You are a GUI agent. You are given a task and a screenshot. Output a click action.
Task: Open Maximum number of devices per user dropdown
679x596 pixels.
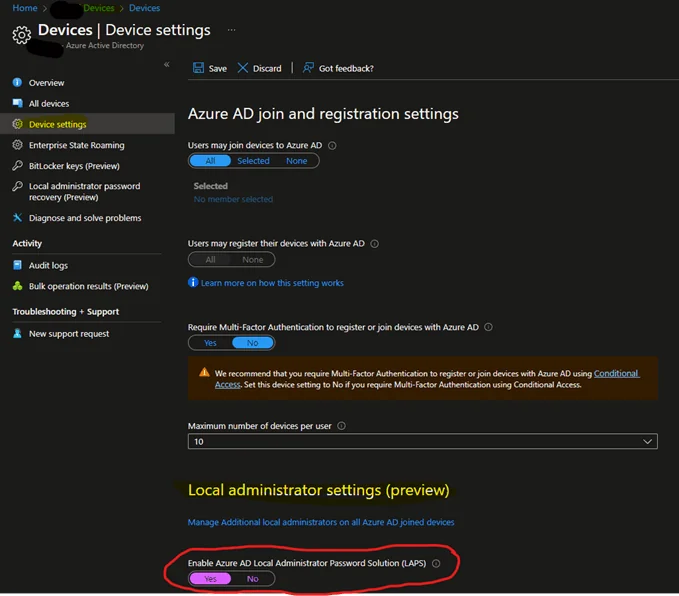click(422, 441)
